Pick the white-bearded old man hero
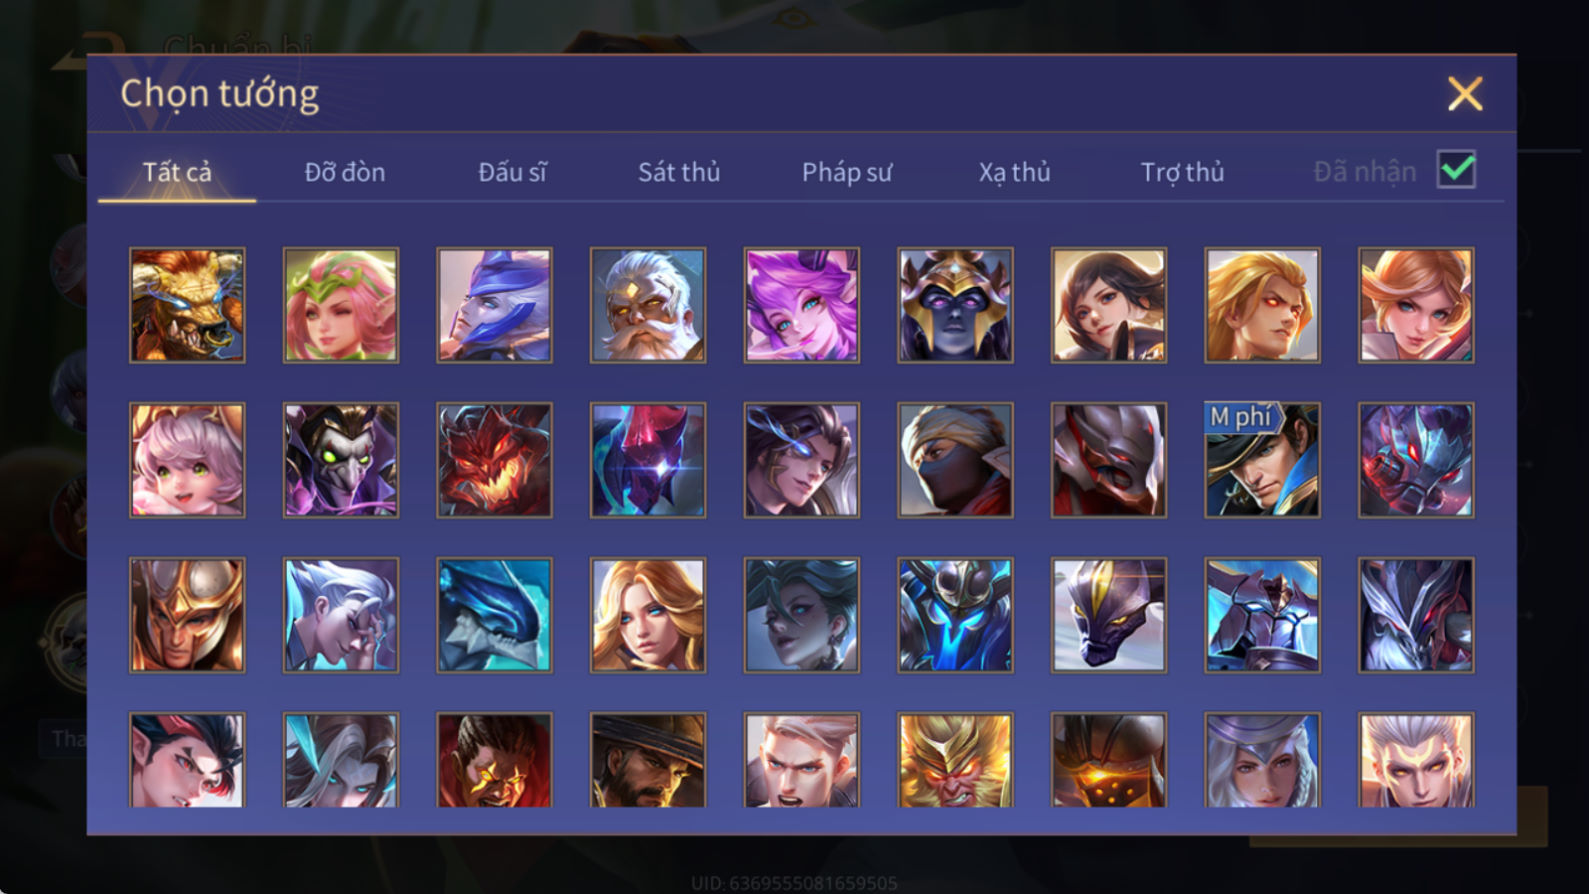This screenshot has width=1589, height=894. (x=648, y=305)
